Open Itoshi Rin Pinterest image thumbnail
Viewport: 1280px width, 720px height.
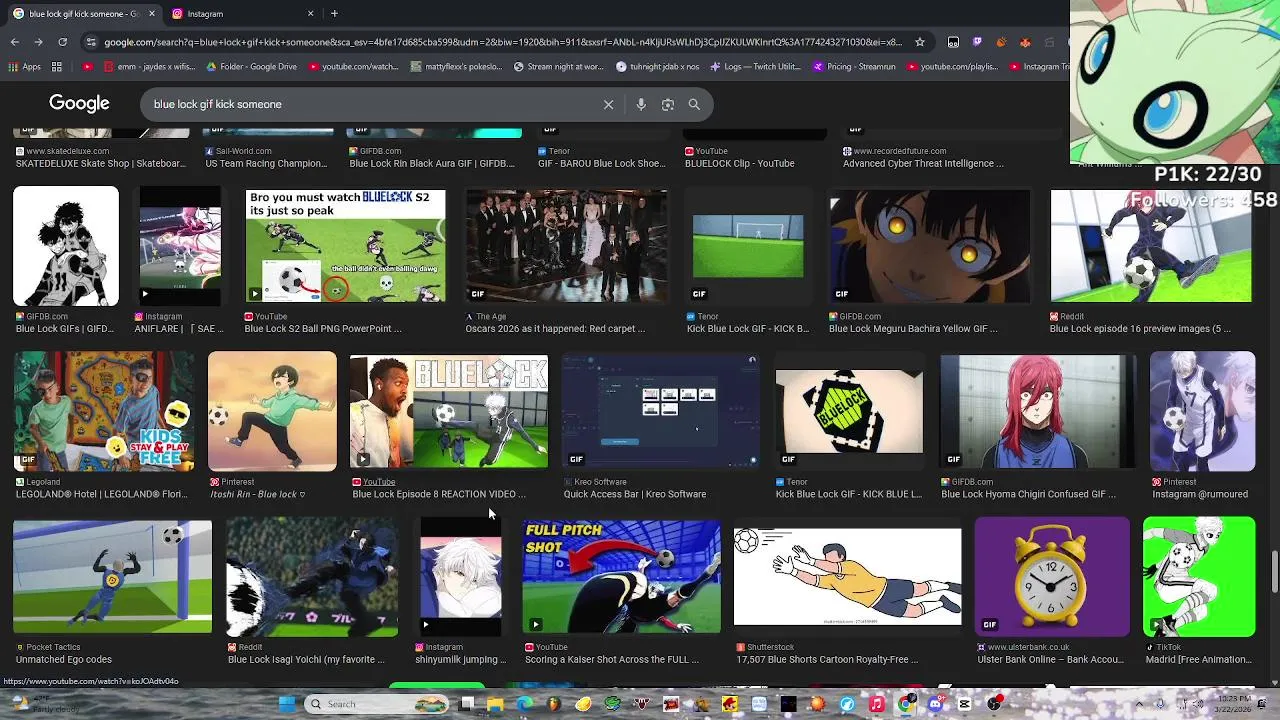272,411
